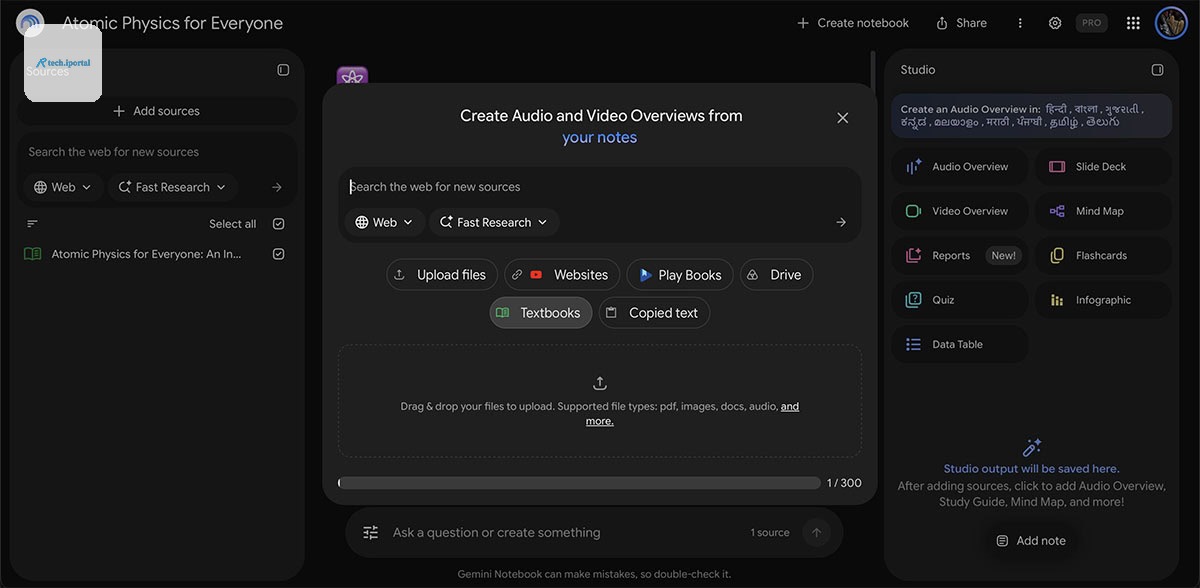Click the notebook atom emoji icon

click(352, 76)
